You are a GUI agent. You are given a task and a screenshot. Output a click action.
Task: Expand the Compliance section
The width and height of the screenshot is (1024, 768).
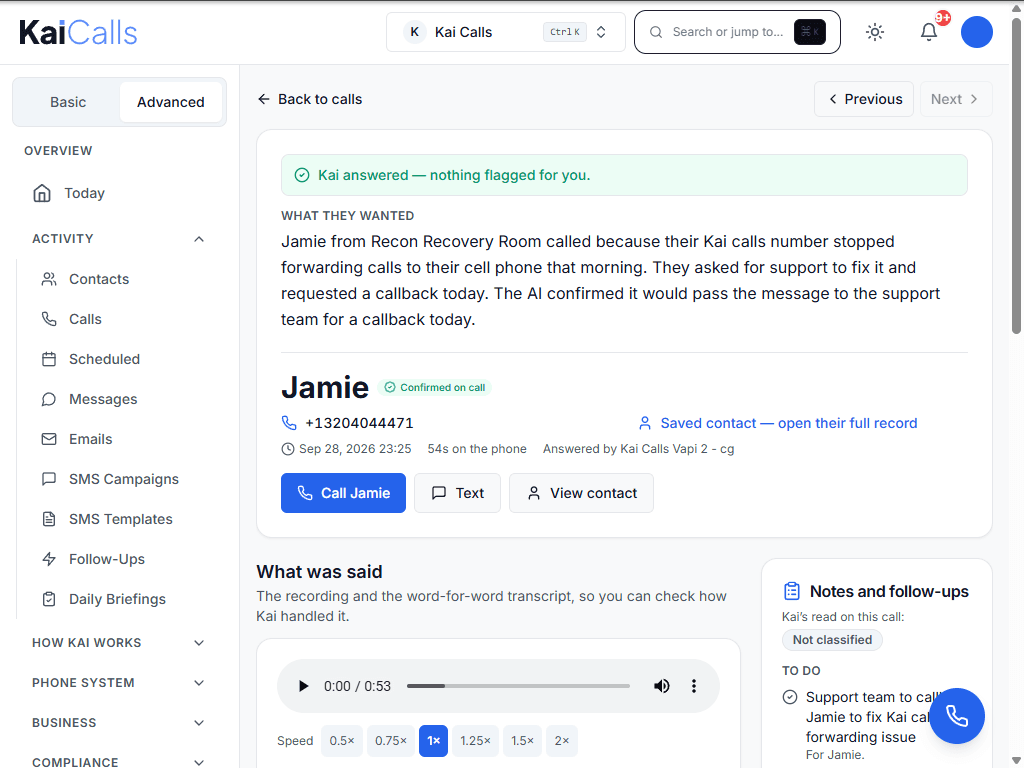point(118,761)
